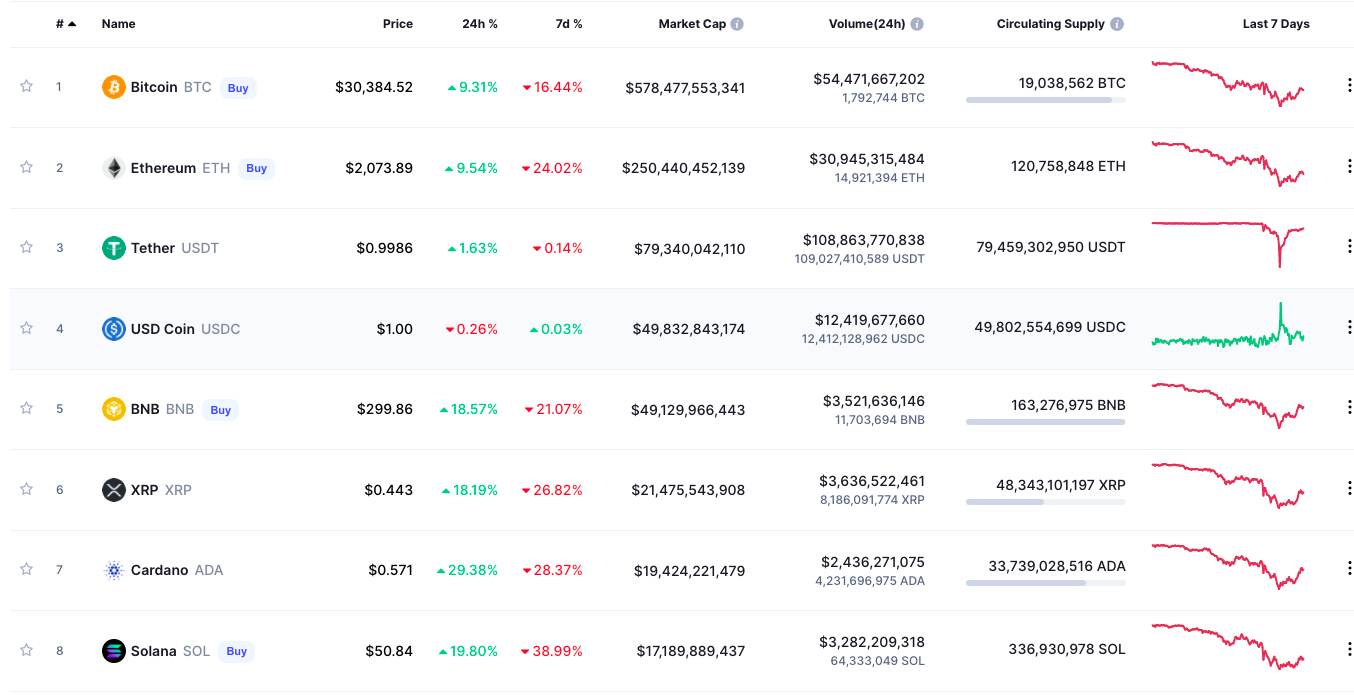The height and width of the screenshot is (697, 1354).
Task: Open the Tether logo icon
Action: pos(114,248)
